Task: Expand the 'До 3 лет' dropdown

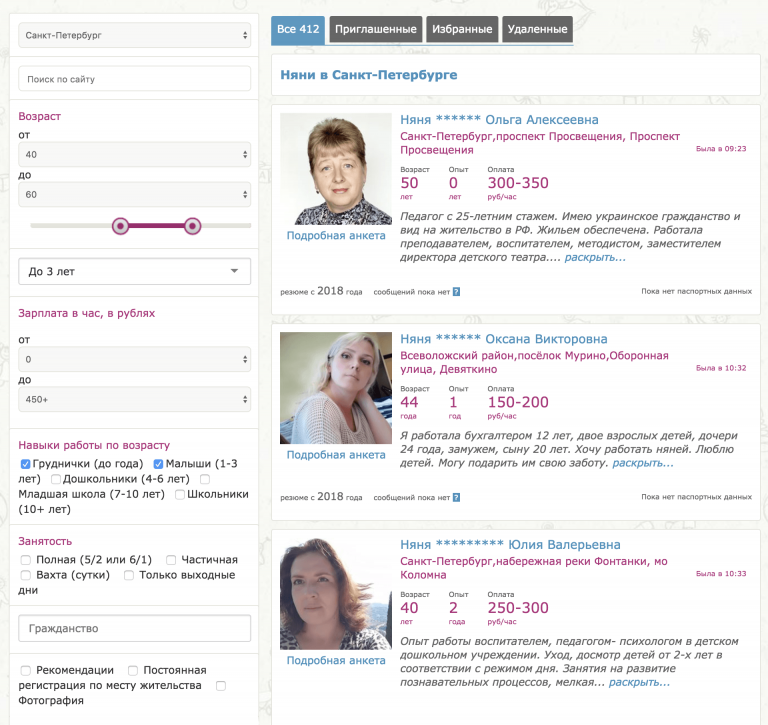Action: pos(135,271)
